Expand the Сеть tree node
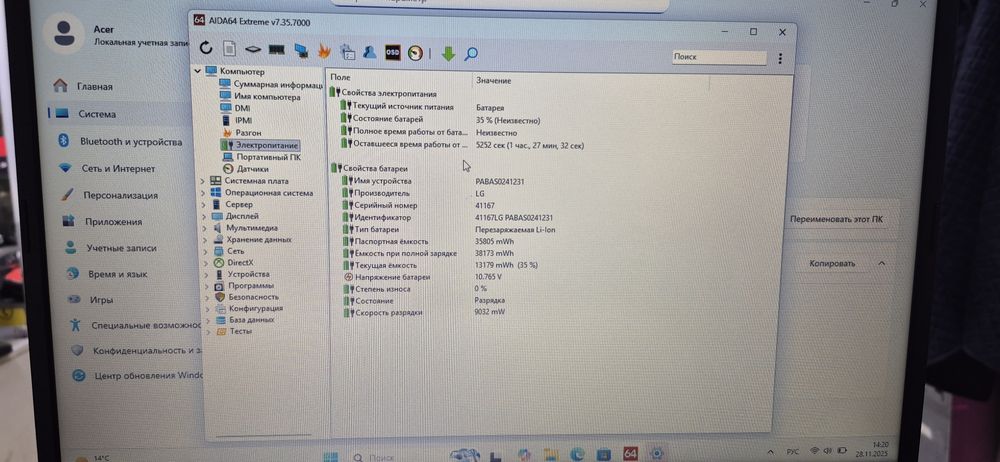The width and height of the screenshot is (1000, 462). point(205,251)
